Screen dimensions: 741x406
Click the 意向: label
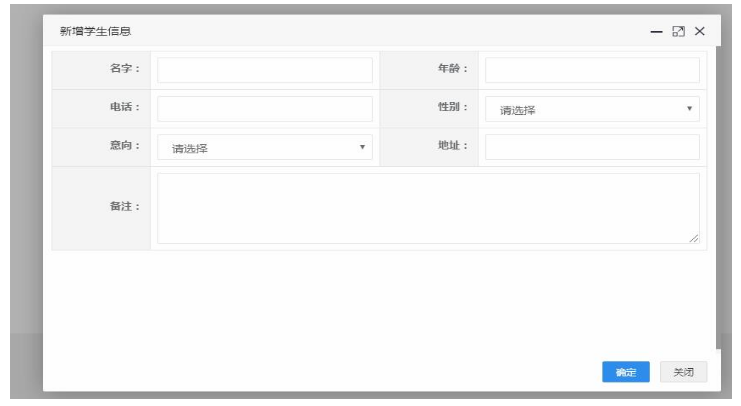click(x=125, y=145)
